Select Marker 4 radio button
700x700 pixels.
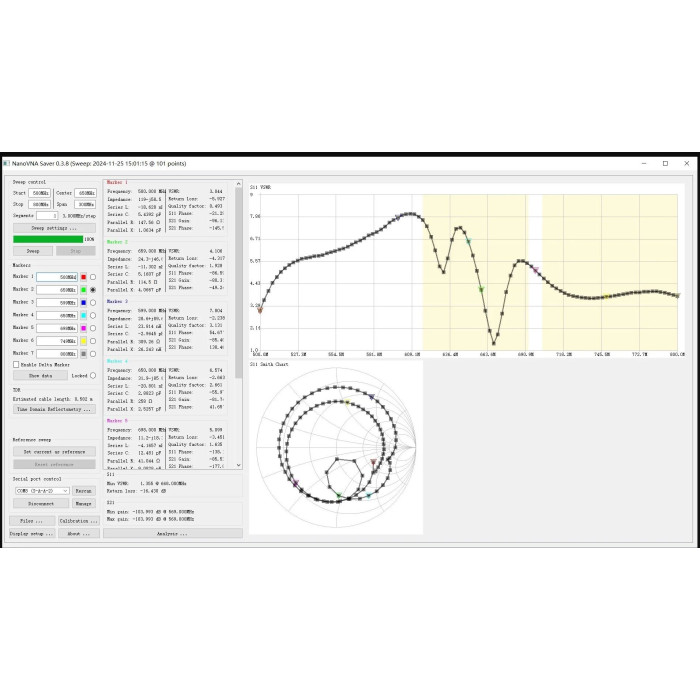pyautogui.click(x=93, y=316)
